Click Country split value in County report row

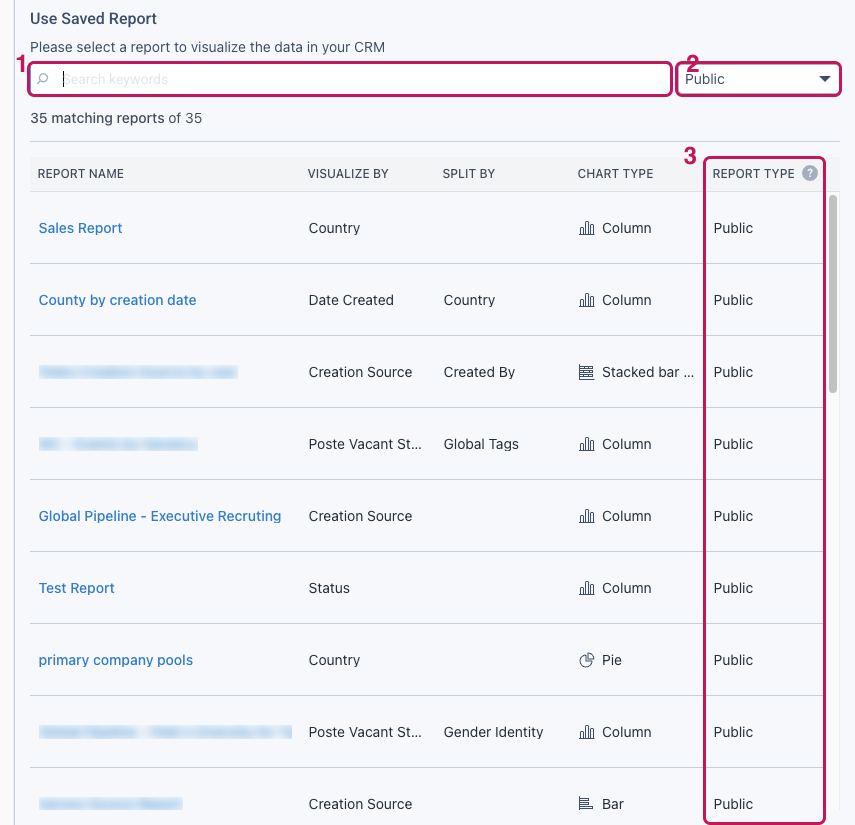pyautogui.click(x=469, y=300)
